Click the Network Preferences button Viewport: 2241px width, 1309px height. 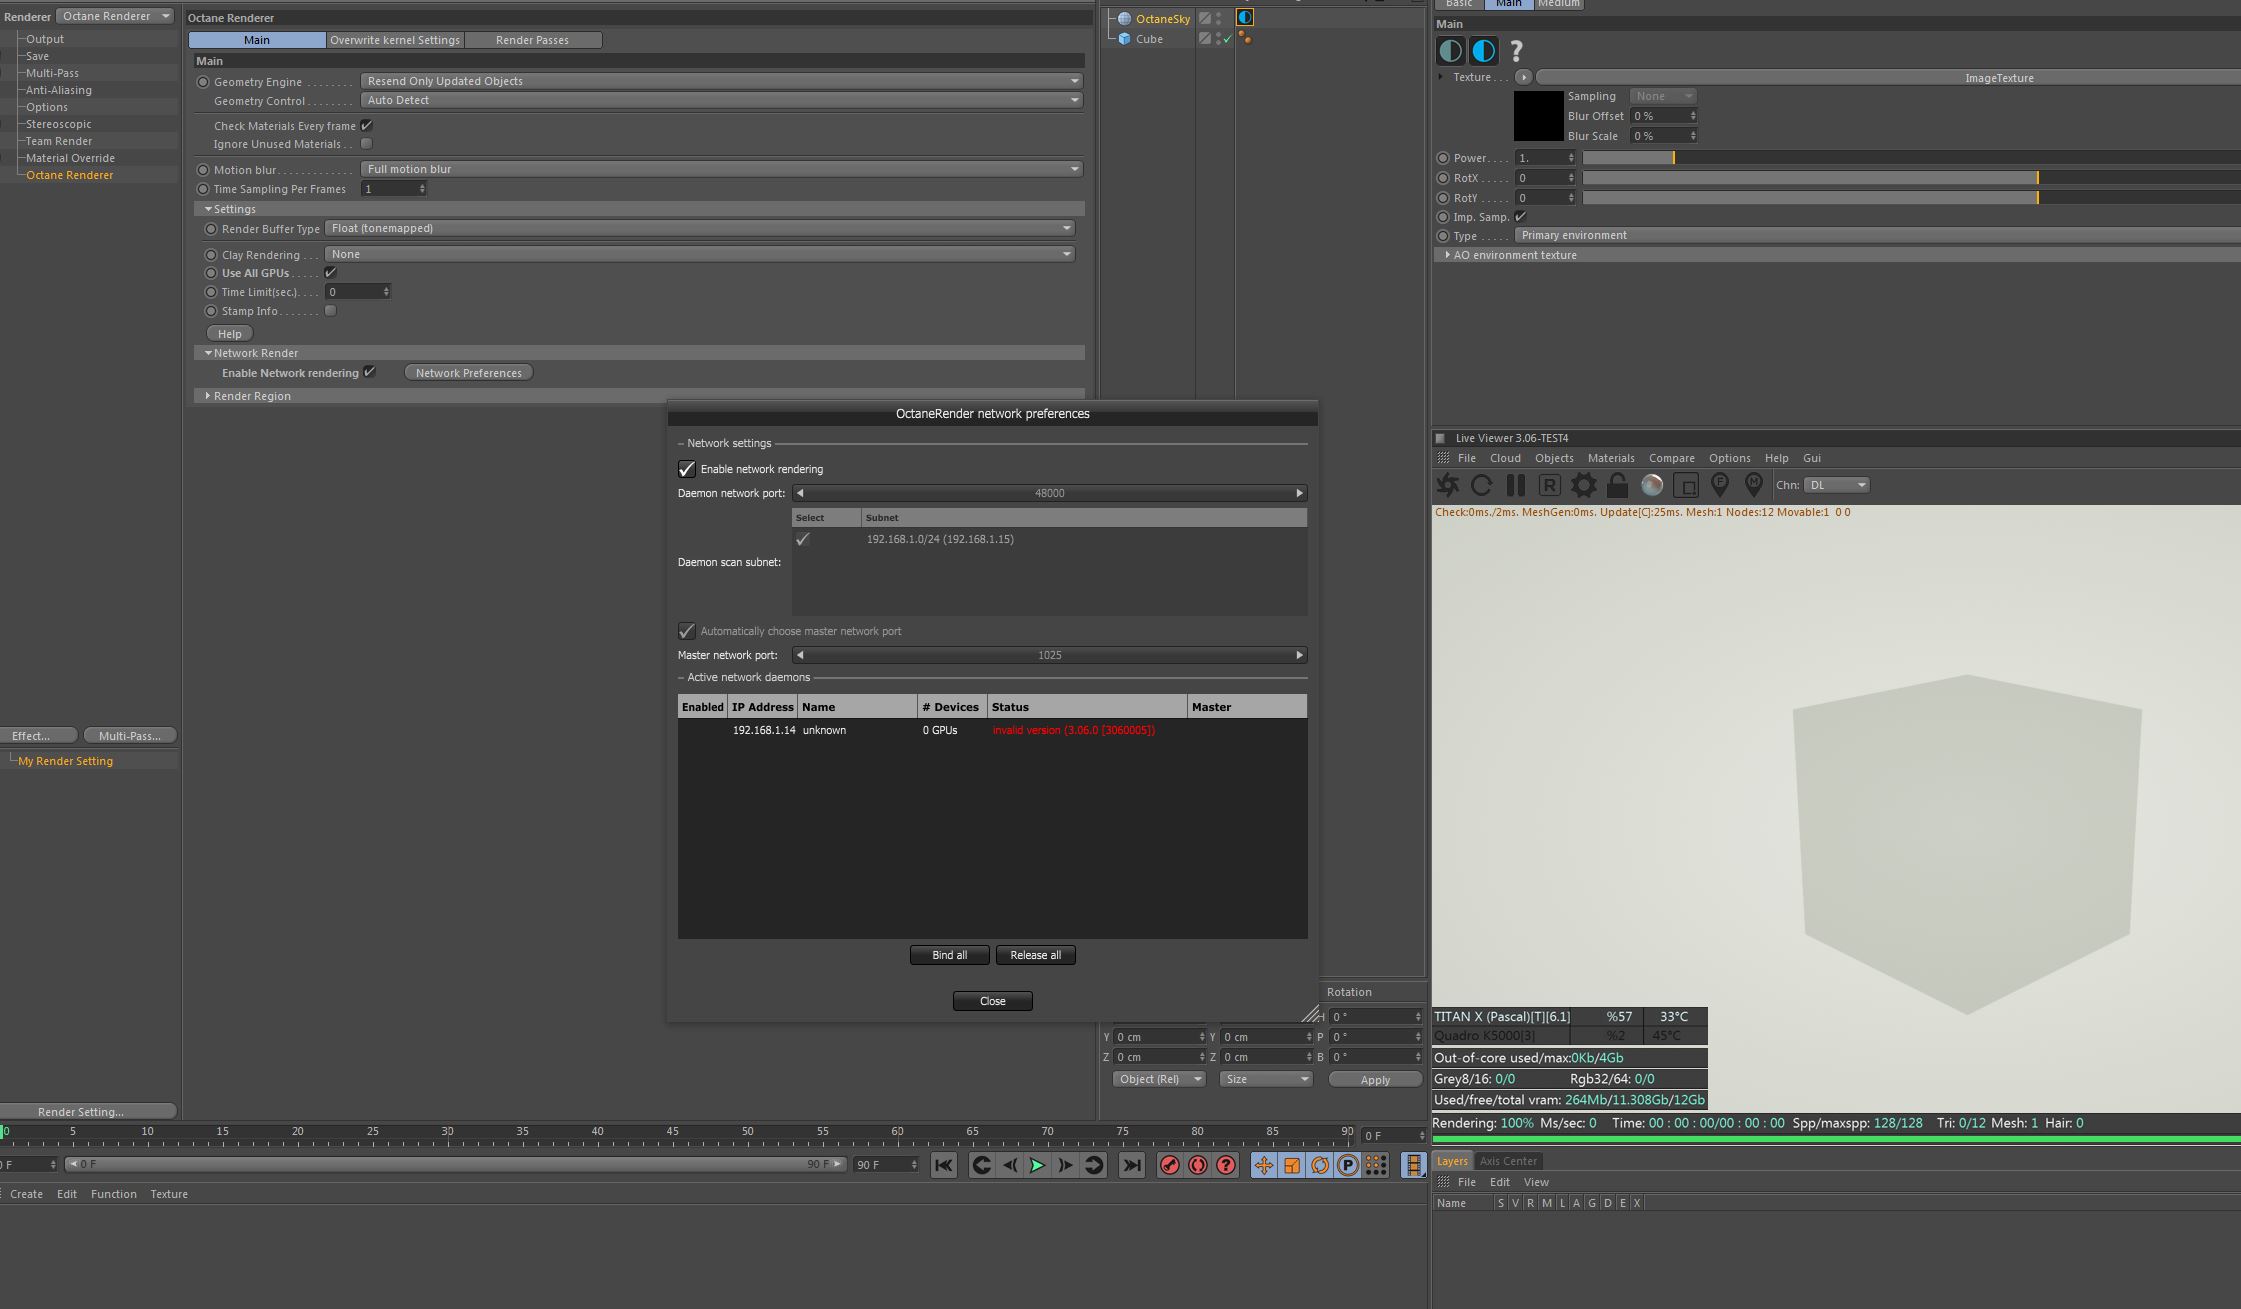point(468,373)
